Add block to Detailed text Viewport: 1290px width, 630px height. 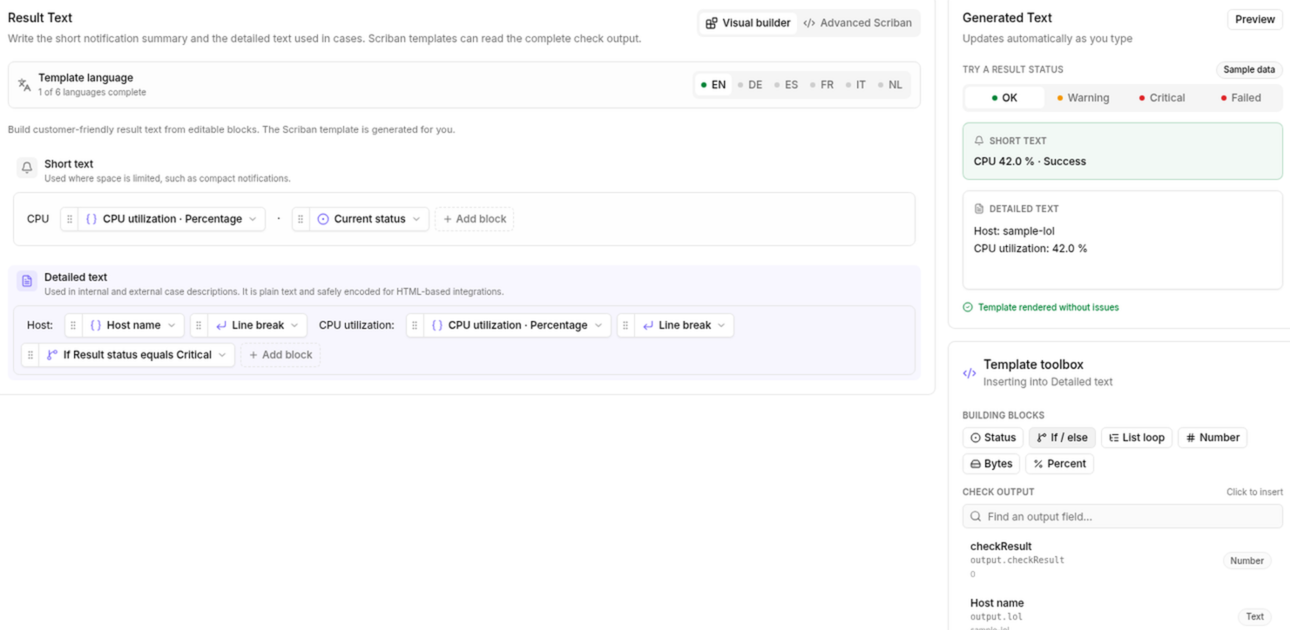(280, 355)
